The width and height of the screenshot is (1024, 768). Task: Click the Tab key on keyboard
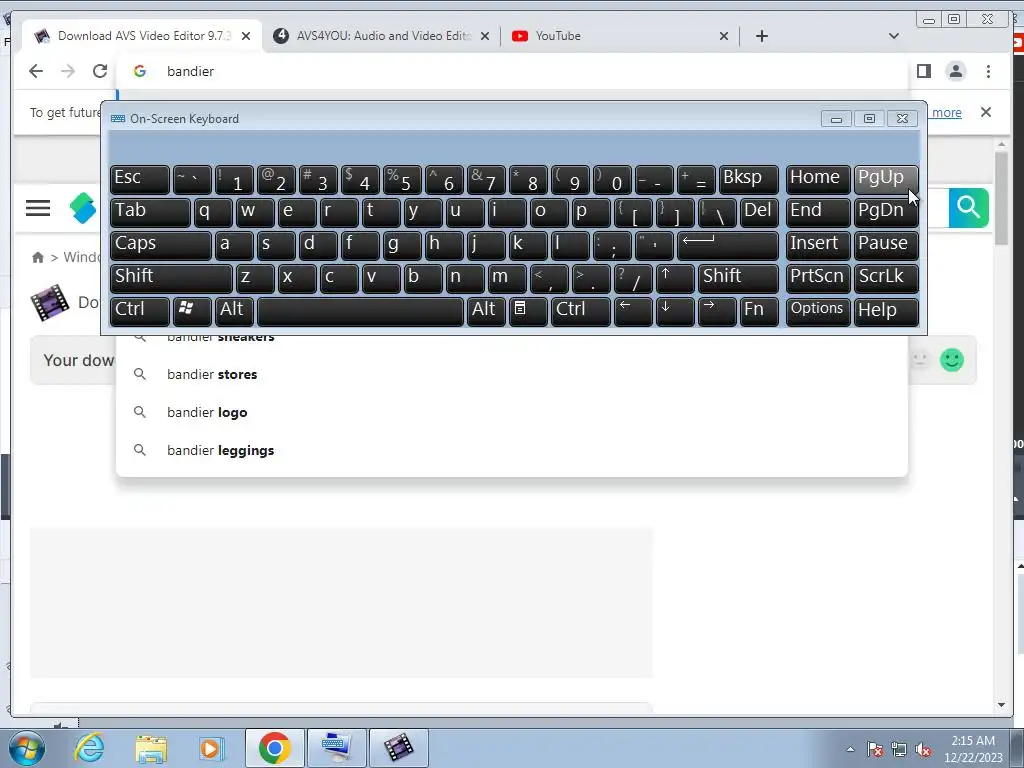click(x=150, y=212)
